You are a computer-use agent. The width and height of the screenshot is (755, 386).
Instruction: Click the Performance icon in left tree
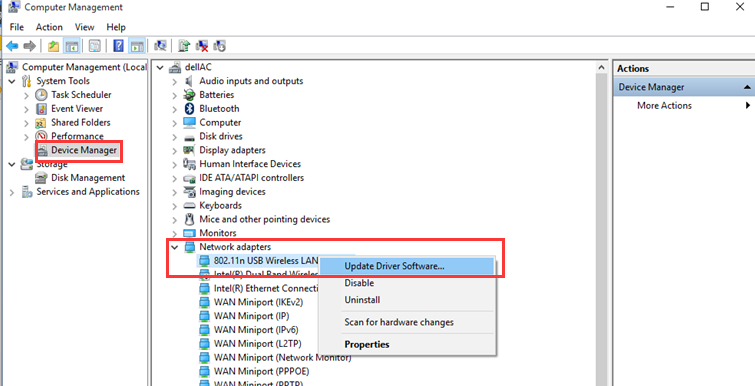pyautogui.click(x=42, y=136)
